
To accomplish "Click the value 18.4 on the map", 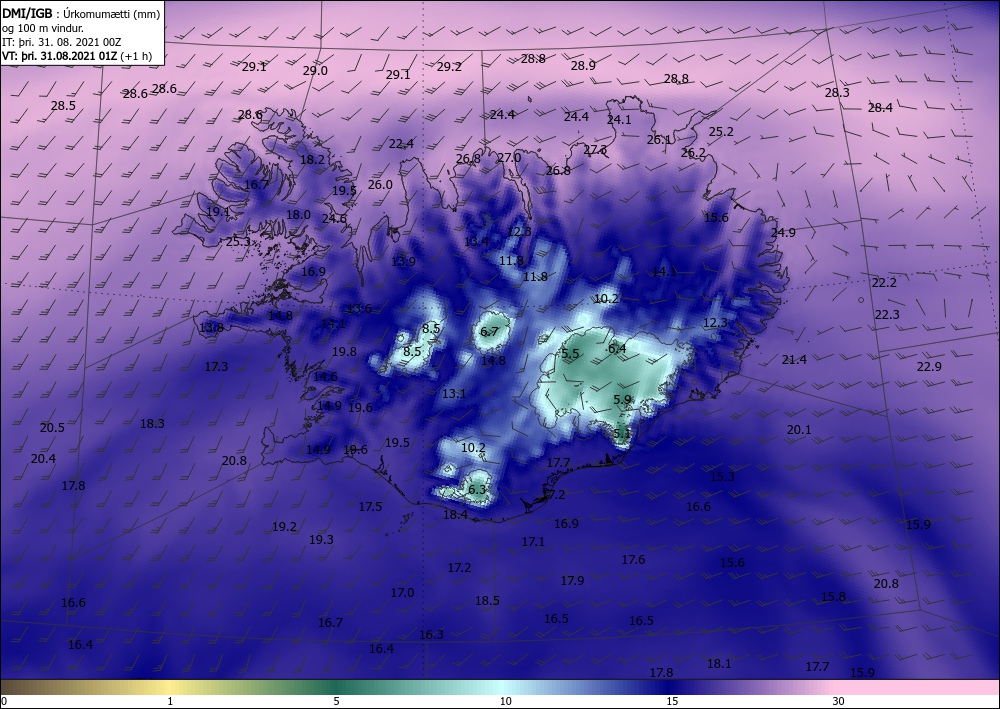I will click(455, 515).
